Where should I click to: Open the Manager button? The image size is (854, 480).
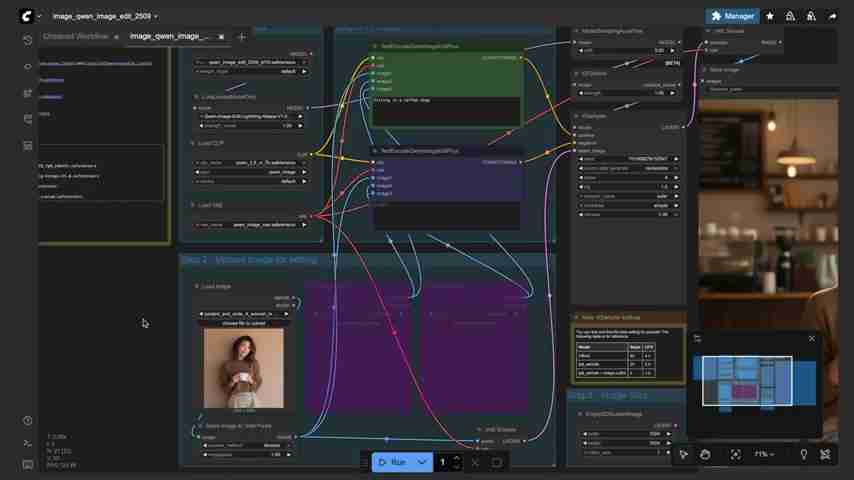click(733, 16)
